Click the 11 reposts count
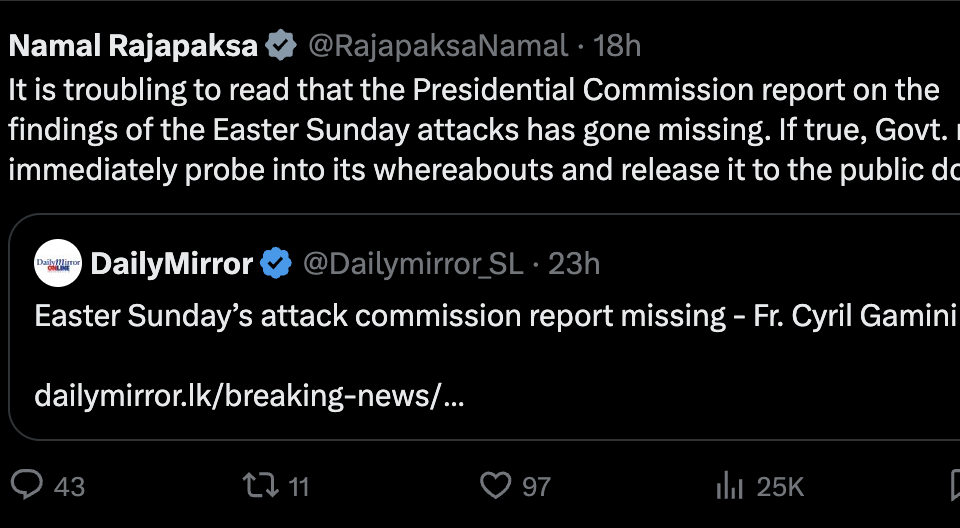960x528 pixels. point(298,487)
